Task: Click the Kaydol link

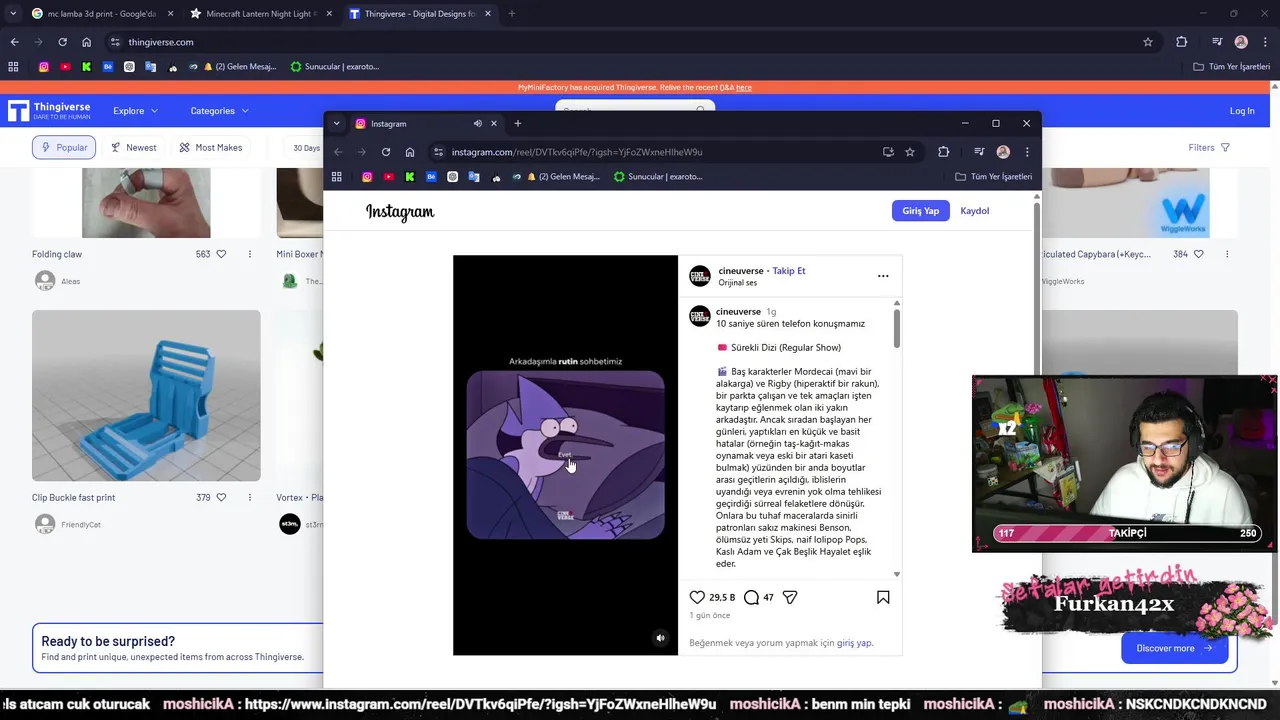Action: [974, 211]
